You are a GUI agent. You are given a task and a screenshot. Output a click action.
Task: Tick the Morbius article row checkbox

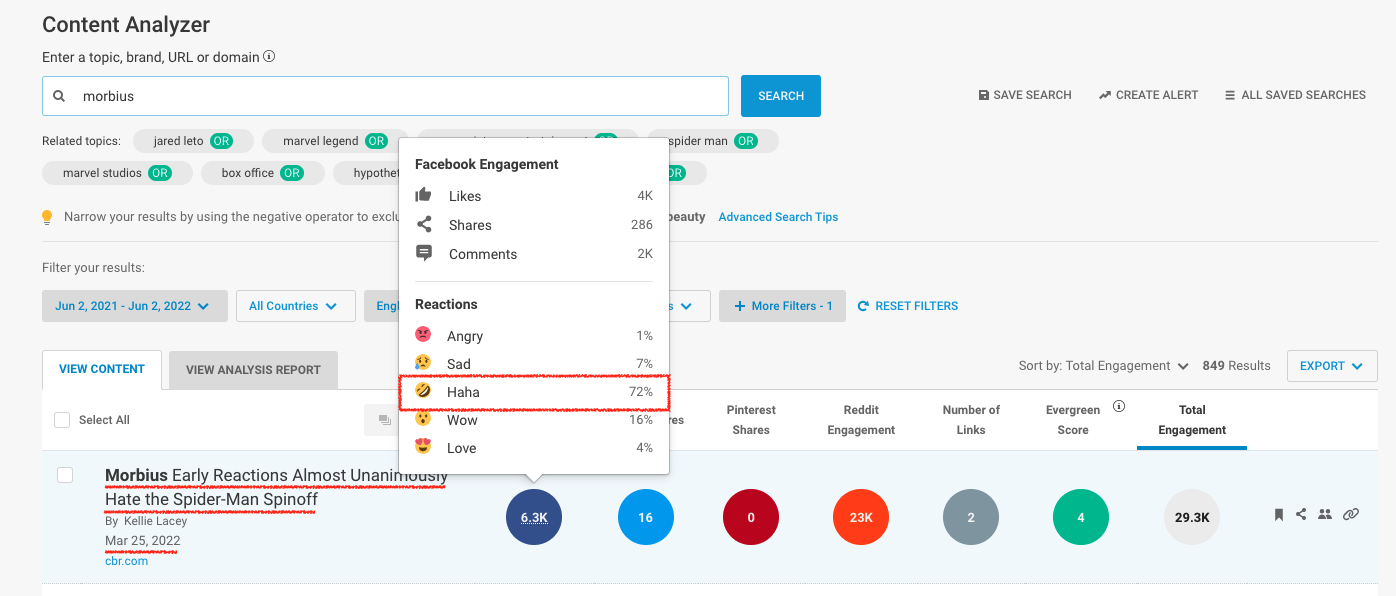[x=65, y=475]
